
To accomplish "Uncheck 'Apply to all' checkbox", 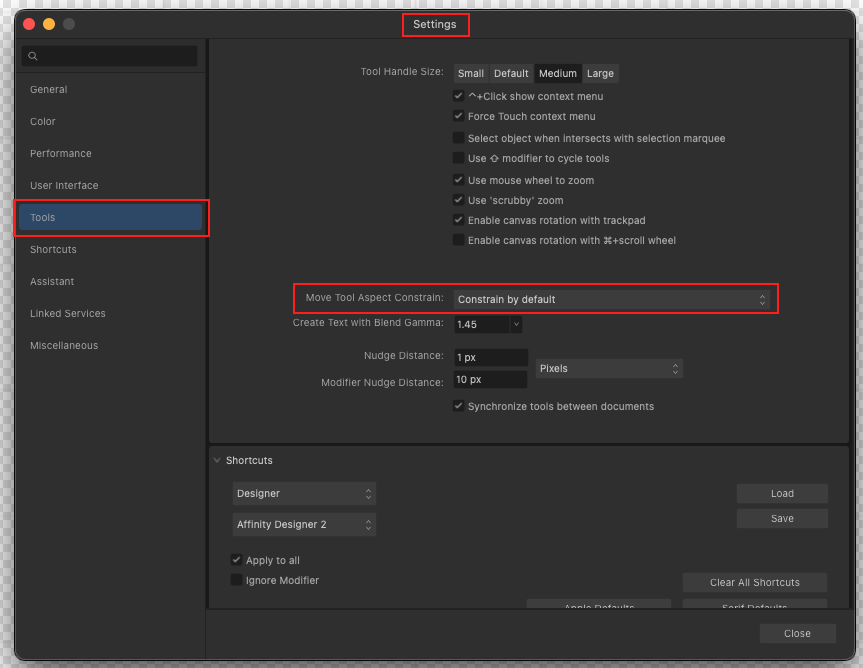I will click(x=237, y=560).
